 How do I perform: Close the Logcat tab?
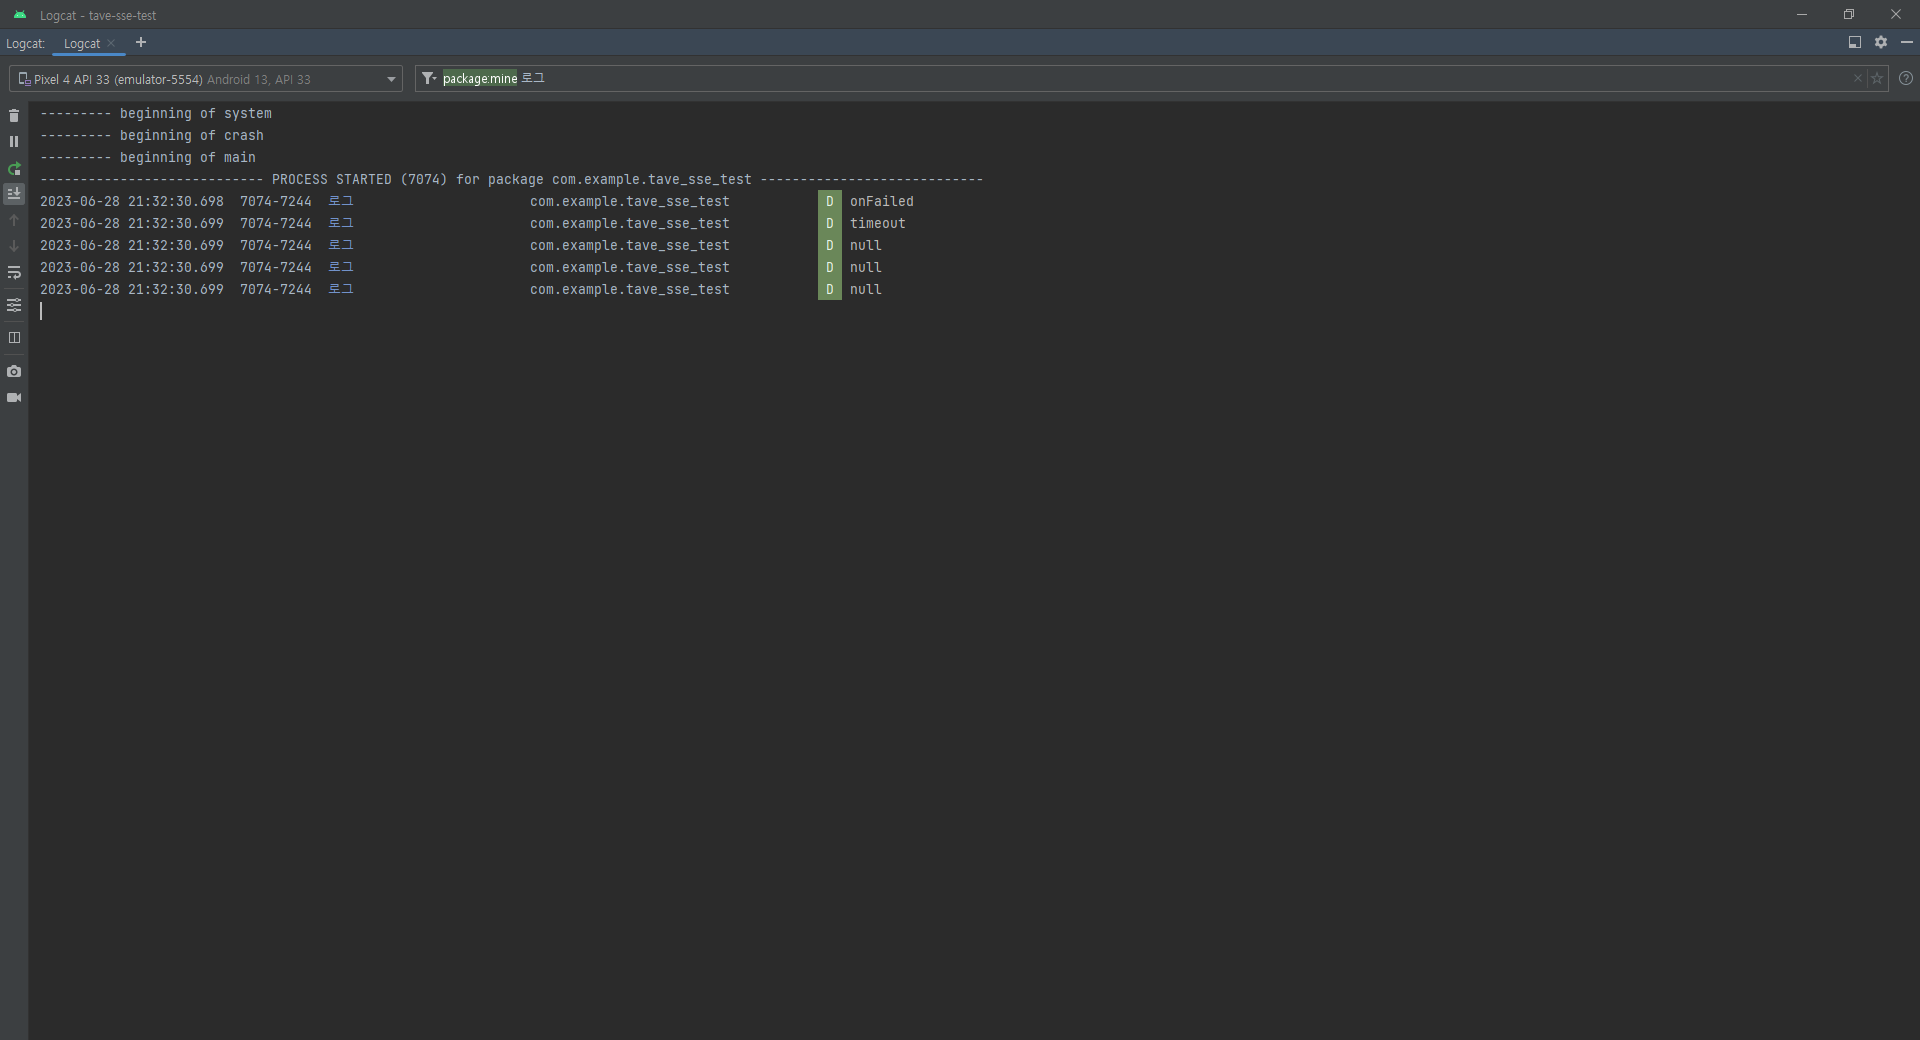coord(113,44)
